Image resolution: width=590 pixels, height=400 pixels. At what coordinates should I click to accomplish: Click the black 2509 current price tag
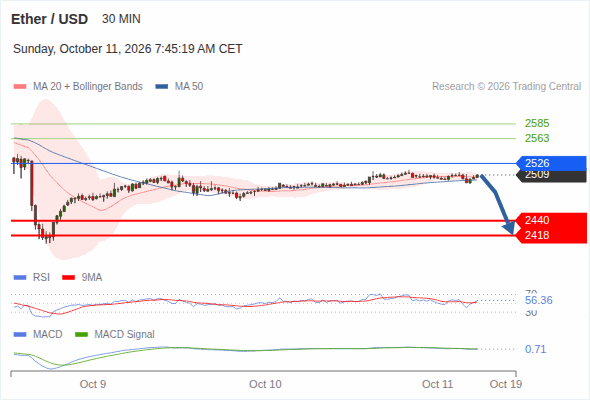(551, 176)
